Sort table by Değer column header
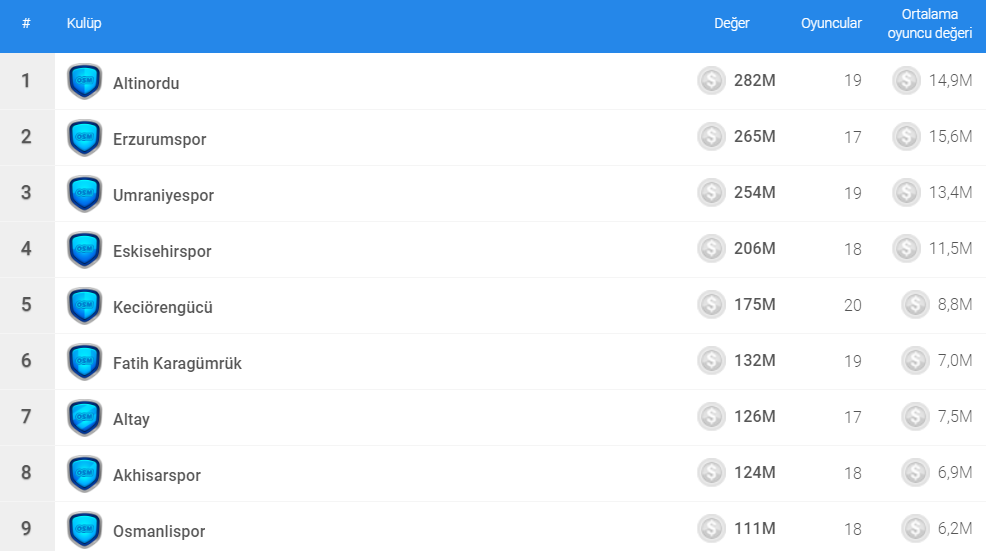Image resolution: width=986 pixels, height=551 pixels. click(x=731, y=24)
